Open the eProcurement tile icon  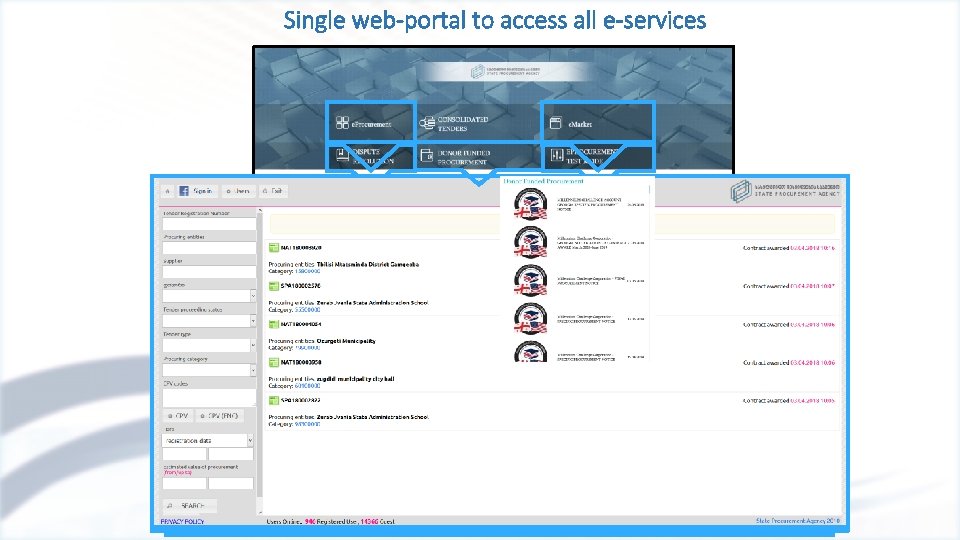tap(342, 123)
